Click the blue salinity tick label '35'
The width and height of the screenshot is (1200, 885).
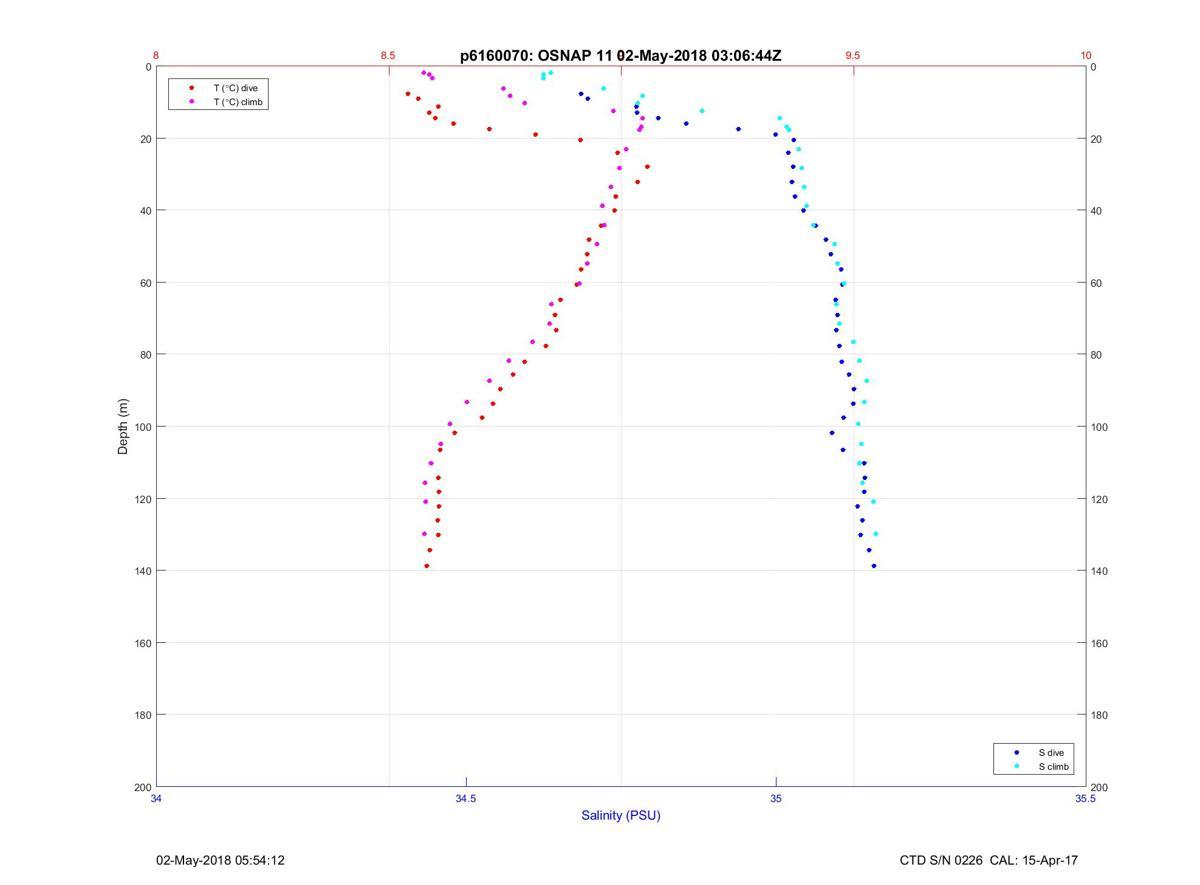776,799
